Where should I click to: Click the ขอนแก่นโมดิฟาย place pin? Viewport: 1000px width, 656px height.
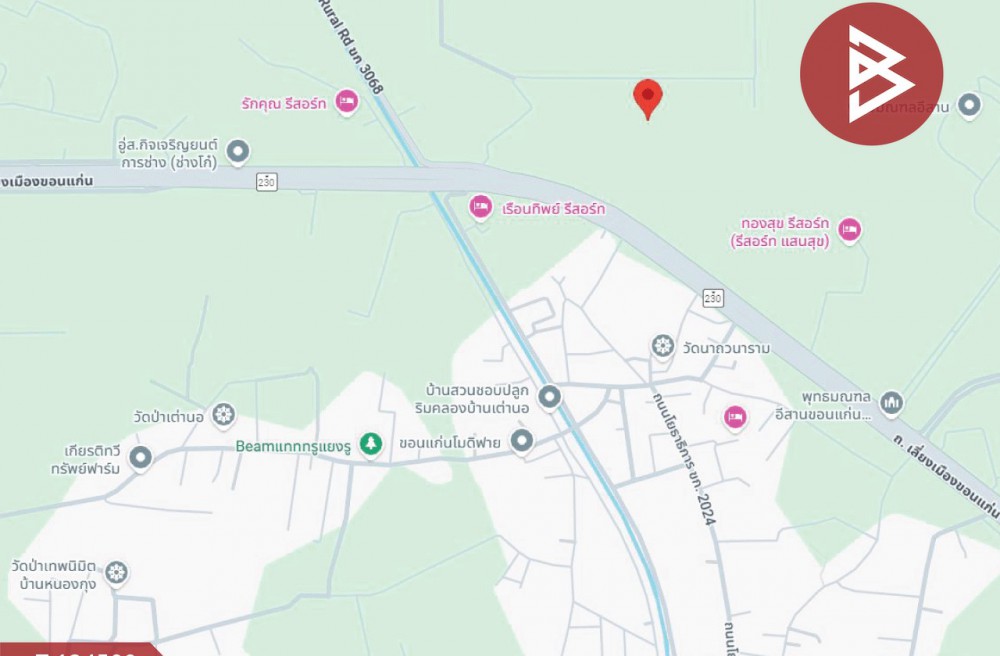[522, 441]
